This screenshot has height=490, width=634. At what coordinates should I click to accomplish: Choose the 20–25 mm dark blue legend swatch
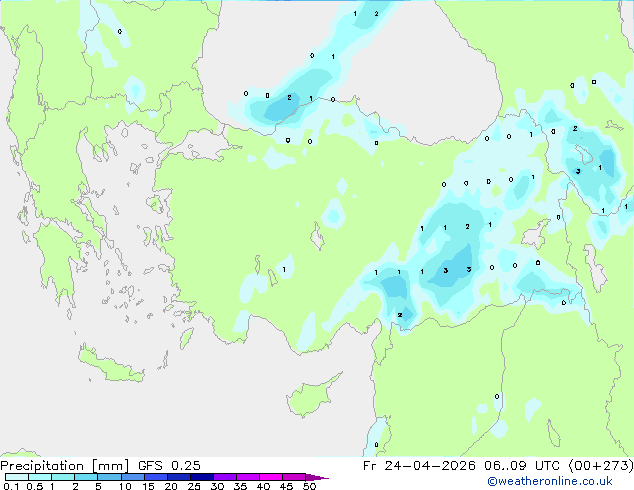pos(178,477)
